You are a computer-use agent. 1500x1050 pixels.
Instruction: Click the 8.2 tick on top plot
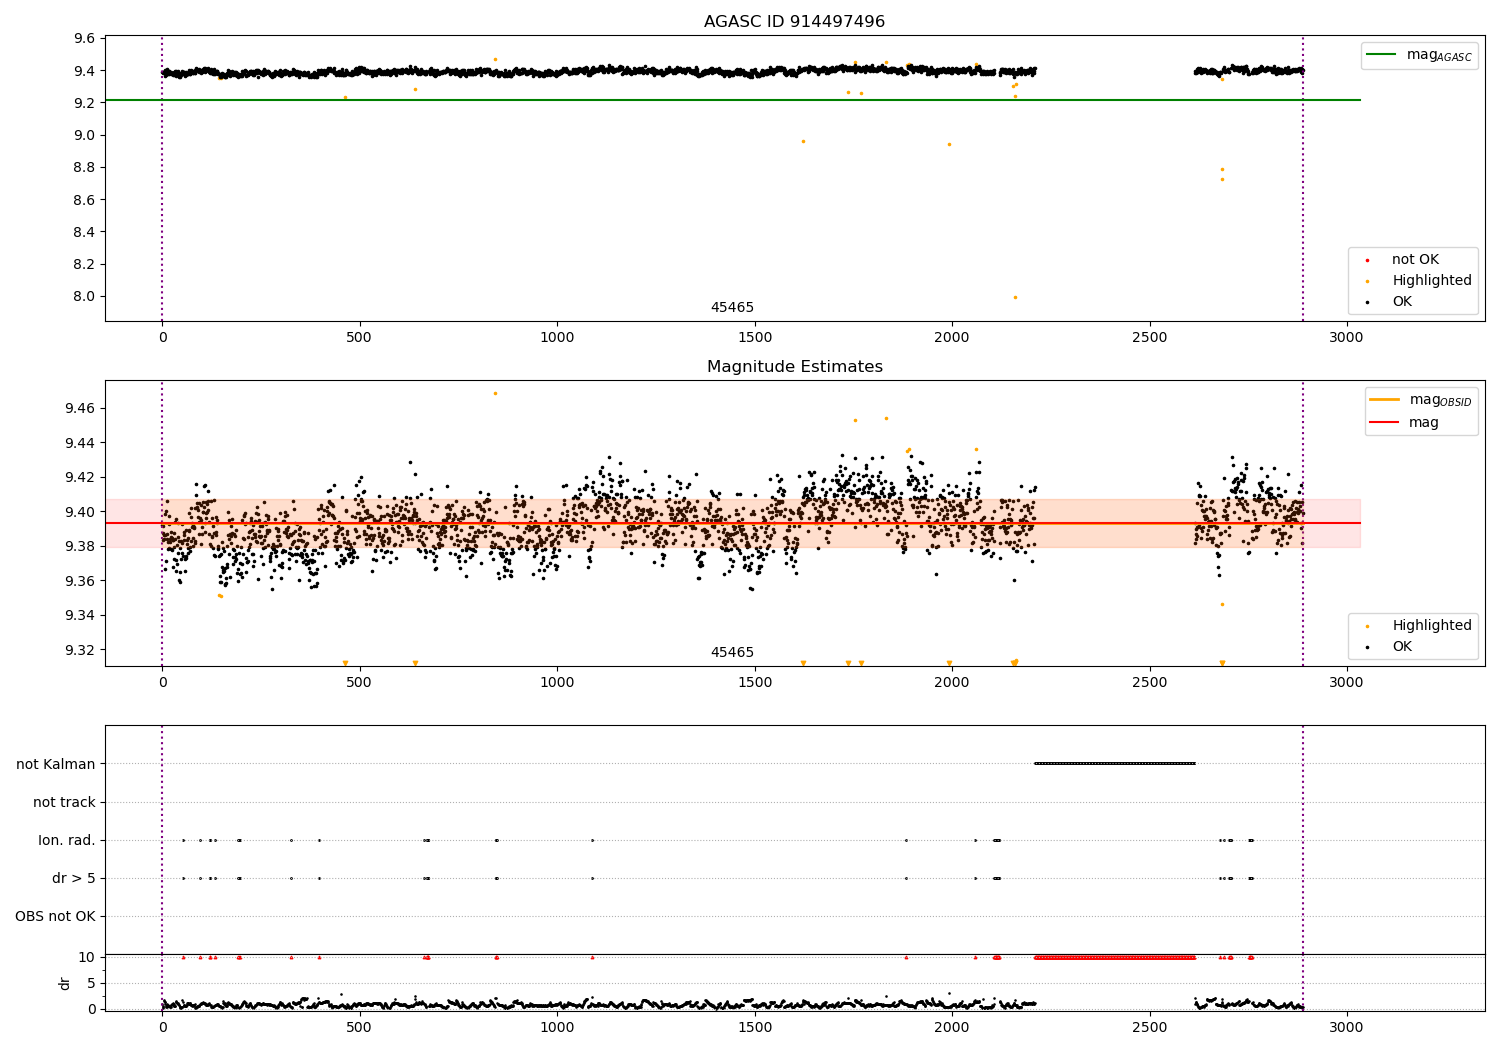point(85,264)
